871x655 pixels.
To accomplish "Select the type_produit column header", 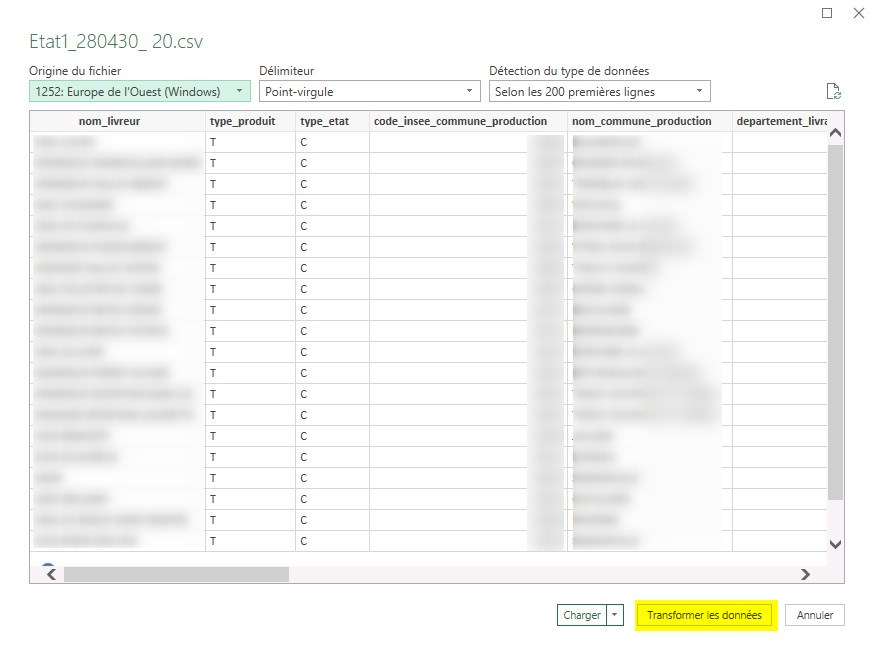I will (250, 121).
